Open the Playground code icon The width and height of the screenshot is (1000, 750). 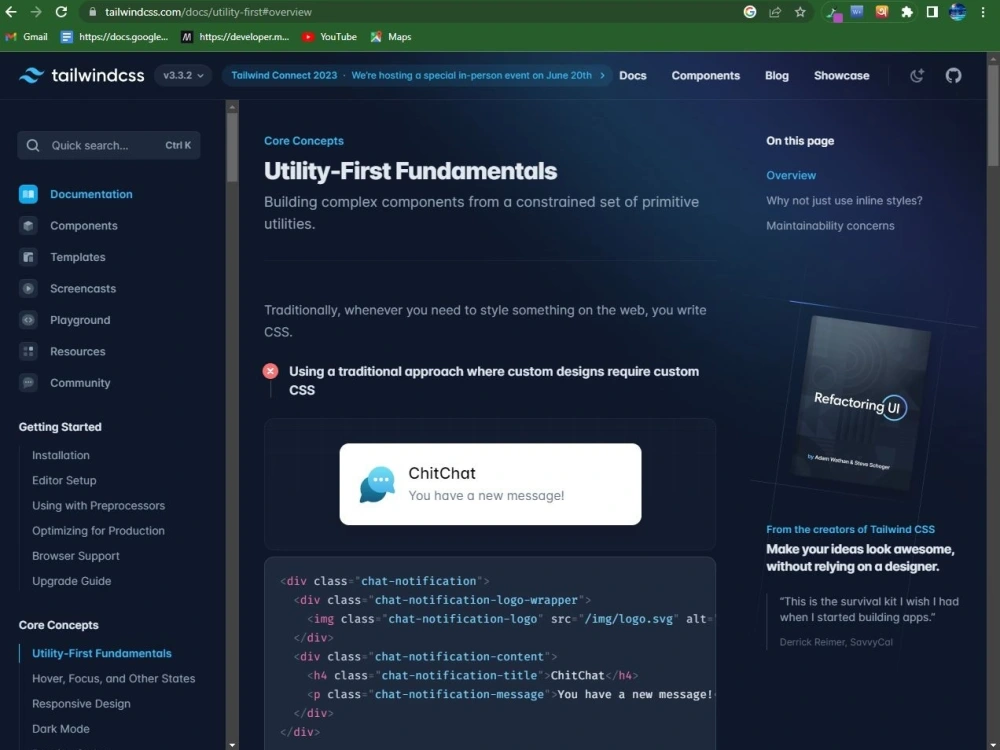30,320
